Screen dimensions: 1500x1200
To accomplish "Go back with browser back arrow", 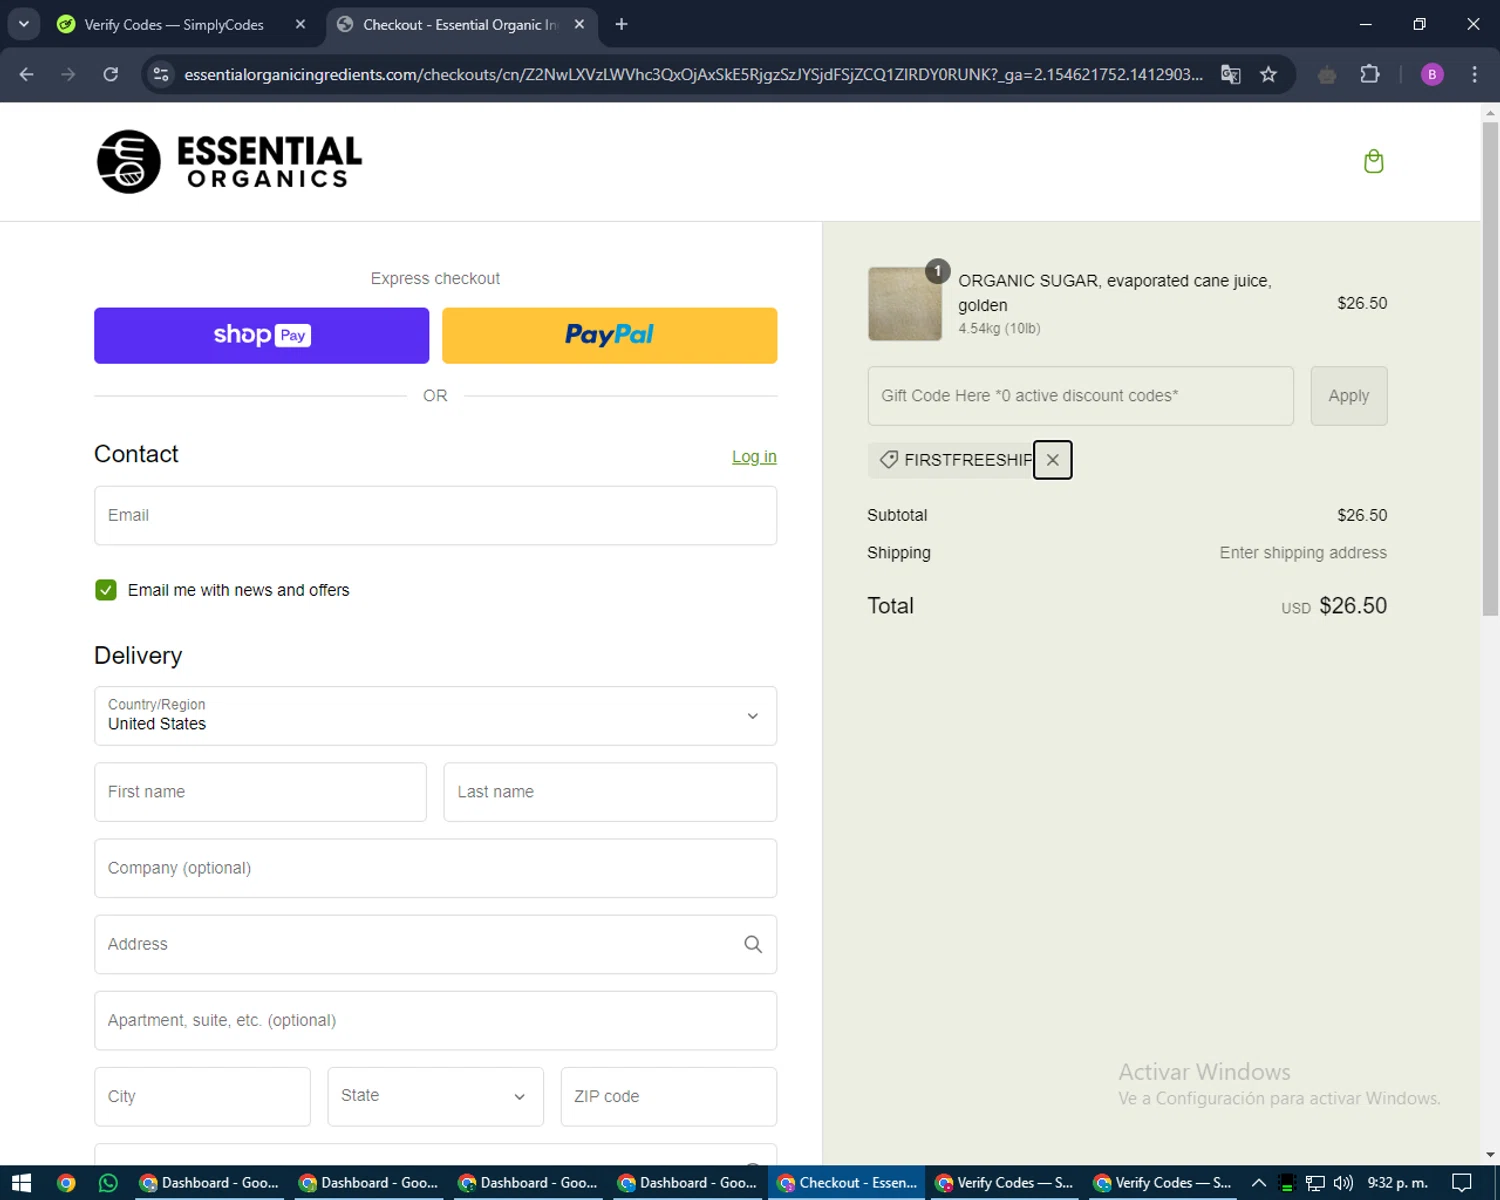I will click(27, 74).
